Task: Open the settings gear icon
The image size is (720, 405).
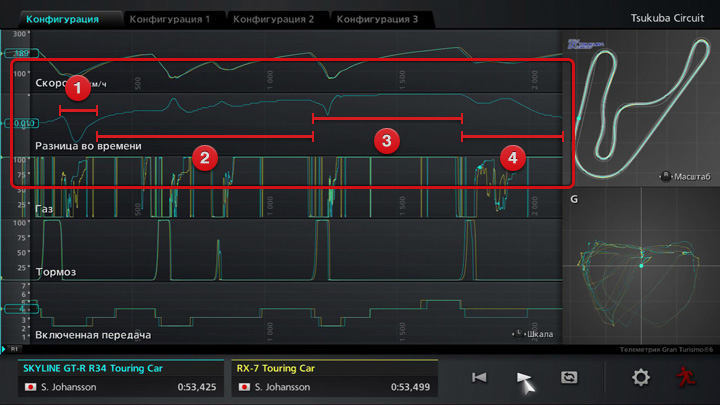Action: click(x=641, y=377)
